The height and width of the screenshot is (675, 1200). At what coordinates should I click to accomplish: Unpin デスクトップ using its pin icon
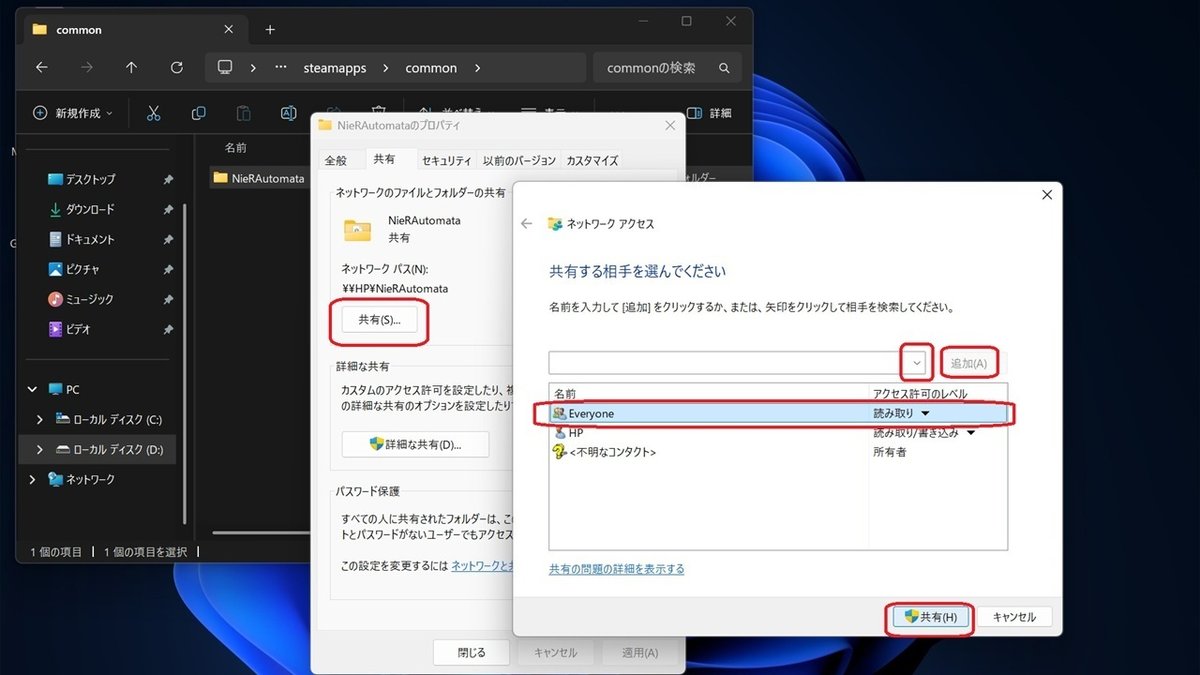[168, 179]
